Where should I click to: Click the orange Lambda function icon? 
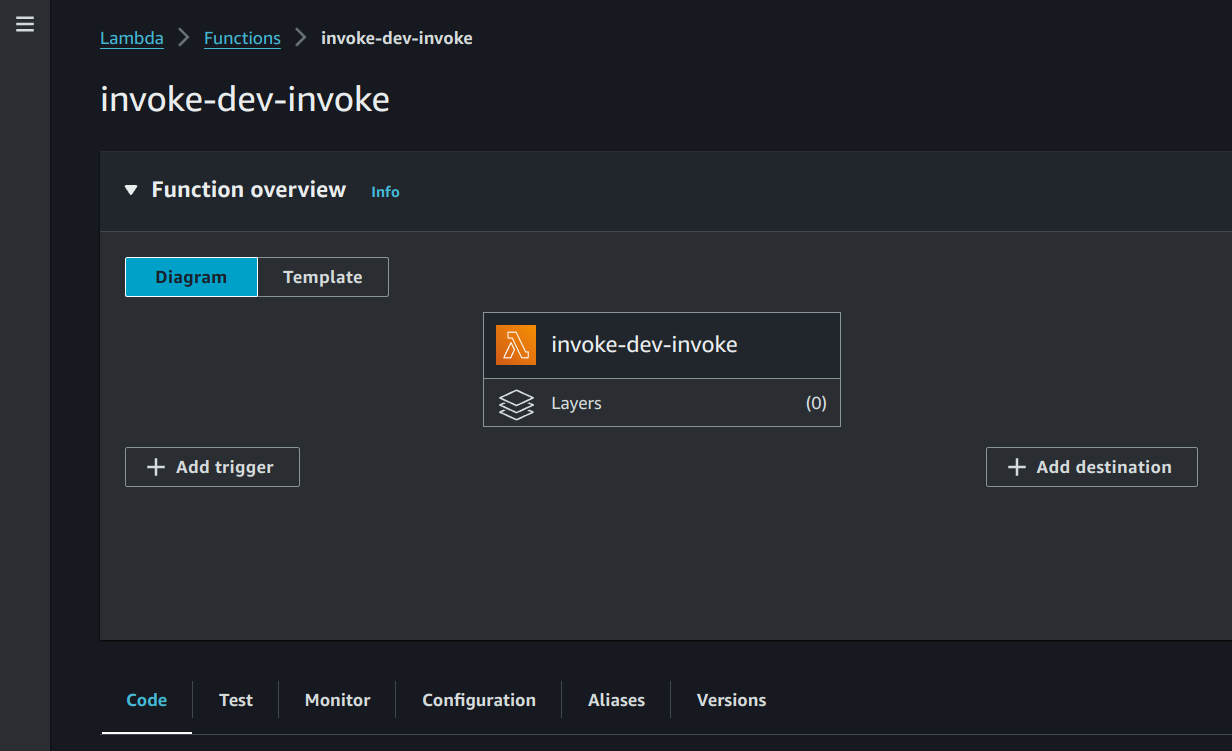point(516,345)
